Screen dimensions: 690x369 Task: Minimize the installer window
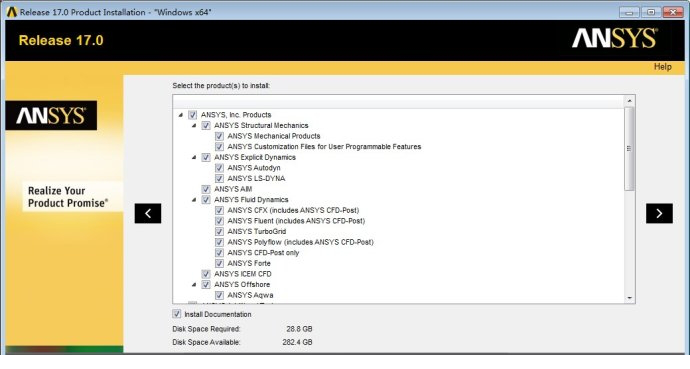pyautogui.click(x=629, y=12)
